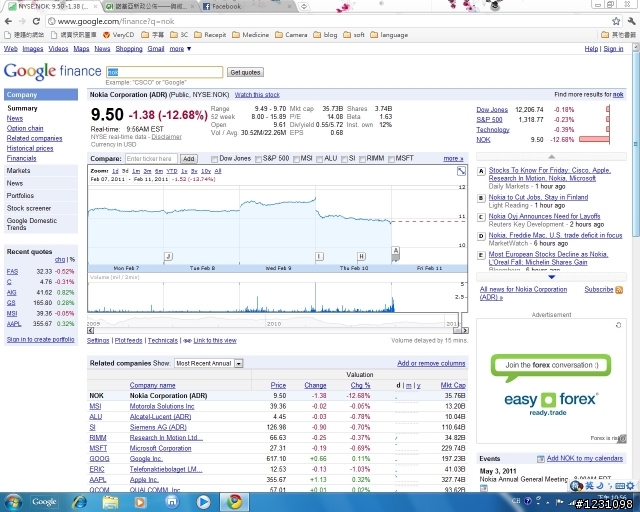This screenshot has height=512, width=640.
Task: Expand chart with the enlarge icon
Action: [461, 171]
